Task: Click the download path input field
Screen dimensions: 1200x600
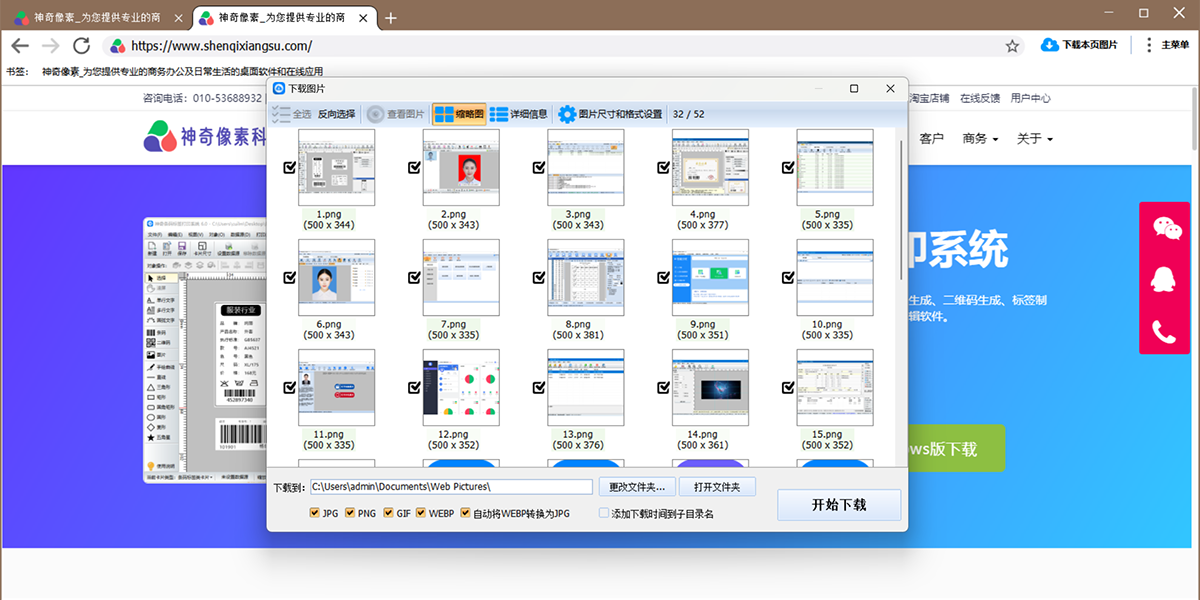Action: pos(451,487)
